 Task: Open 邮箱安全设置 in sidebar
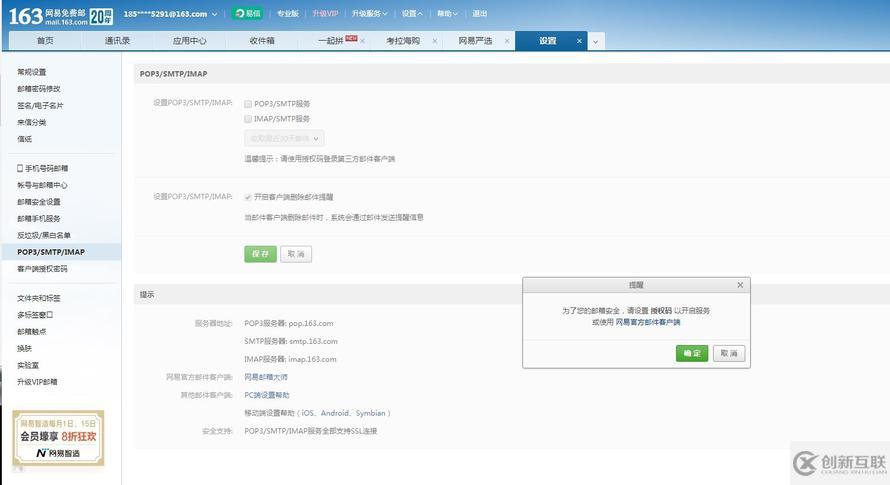point(39,202)
